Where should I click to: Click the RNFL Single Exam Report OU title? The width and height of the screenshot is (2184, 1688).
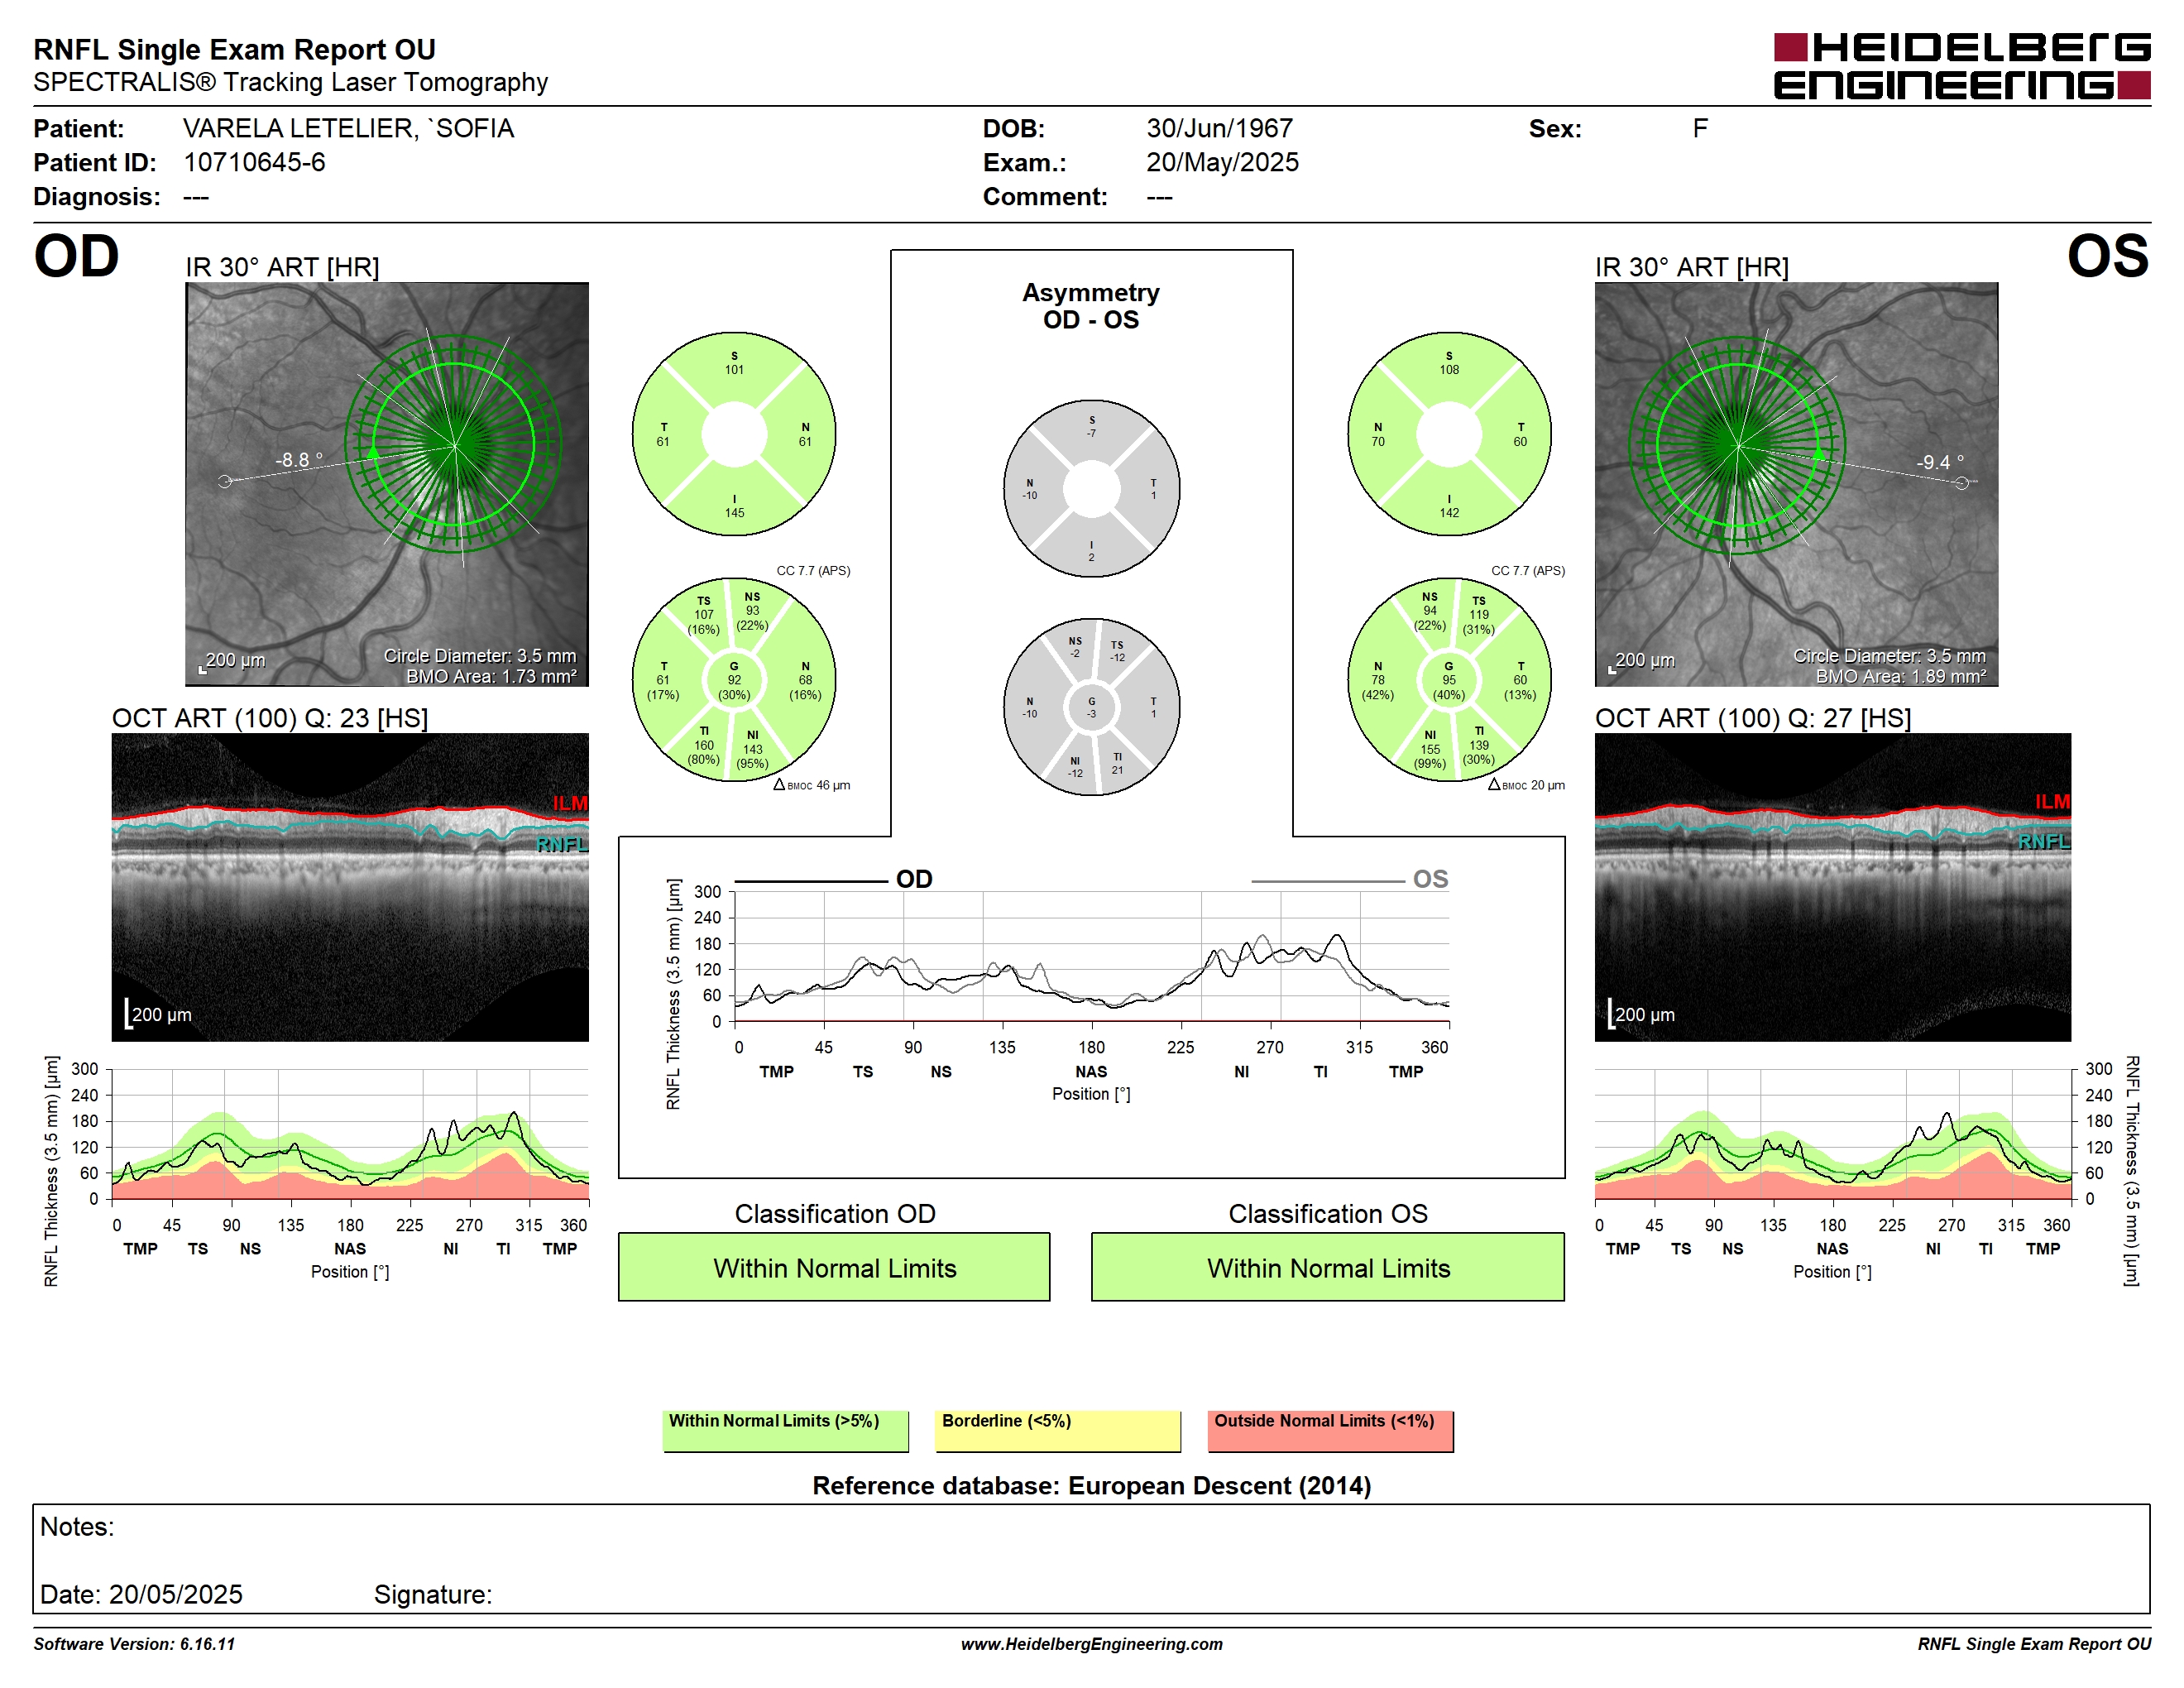click(234, 49)
